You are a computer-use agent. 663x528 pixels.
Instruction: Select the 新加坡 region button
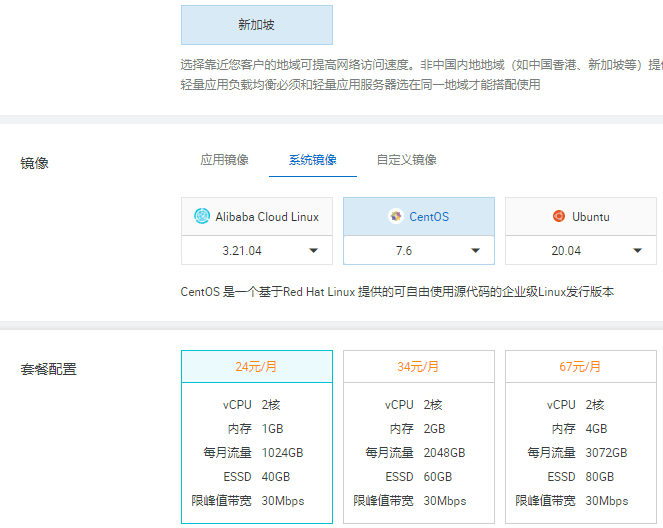257,25
